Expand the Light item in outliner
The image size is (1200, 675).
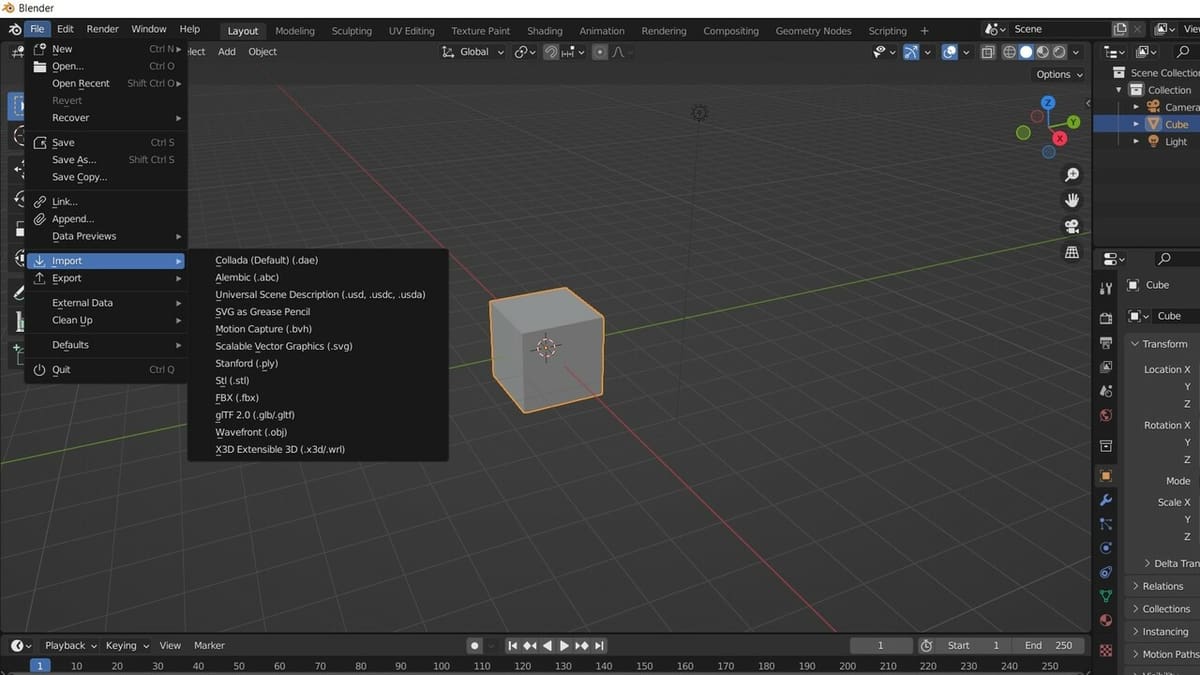click(1136, 141)
